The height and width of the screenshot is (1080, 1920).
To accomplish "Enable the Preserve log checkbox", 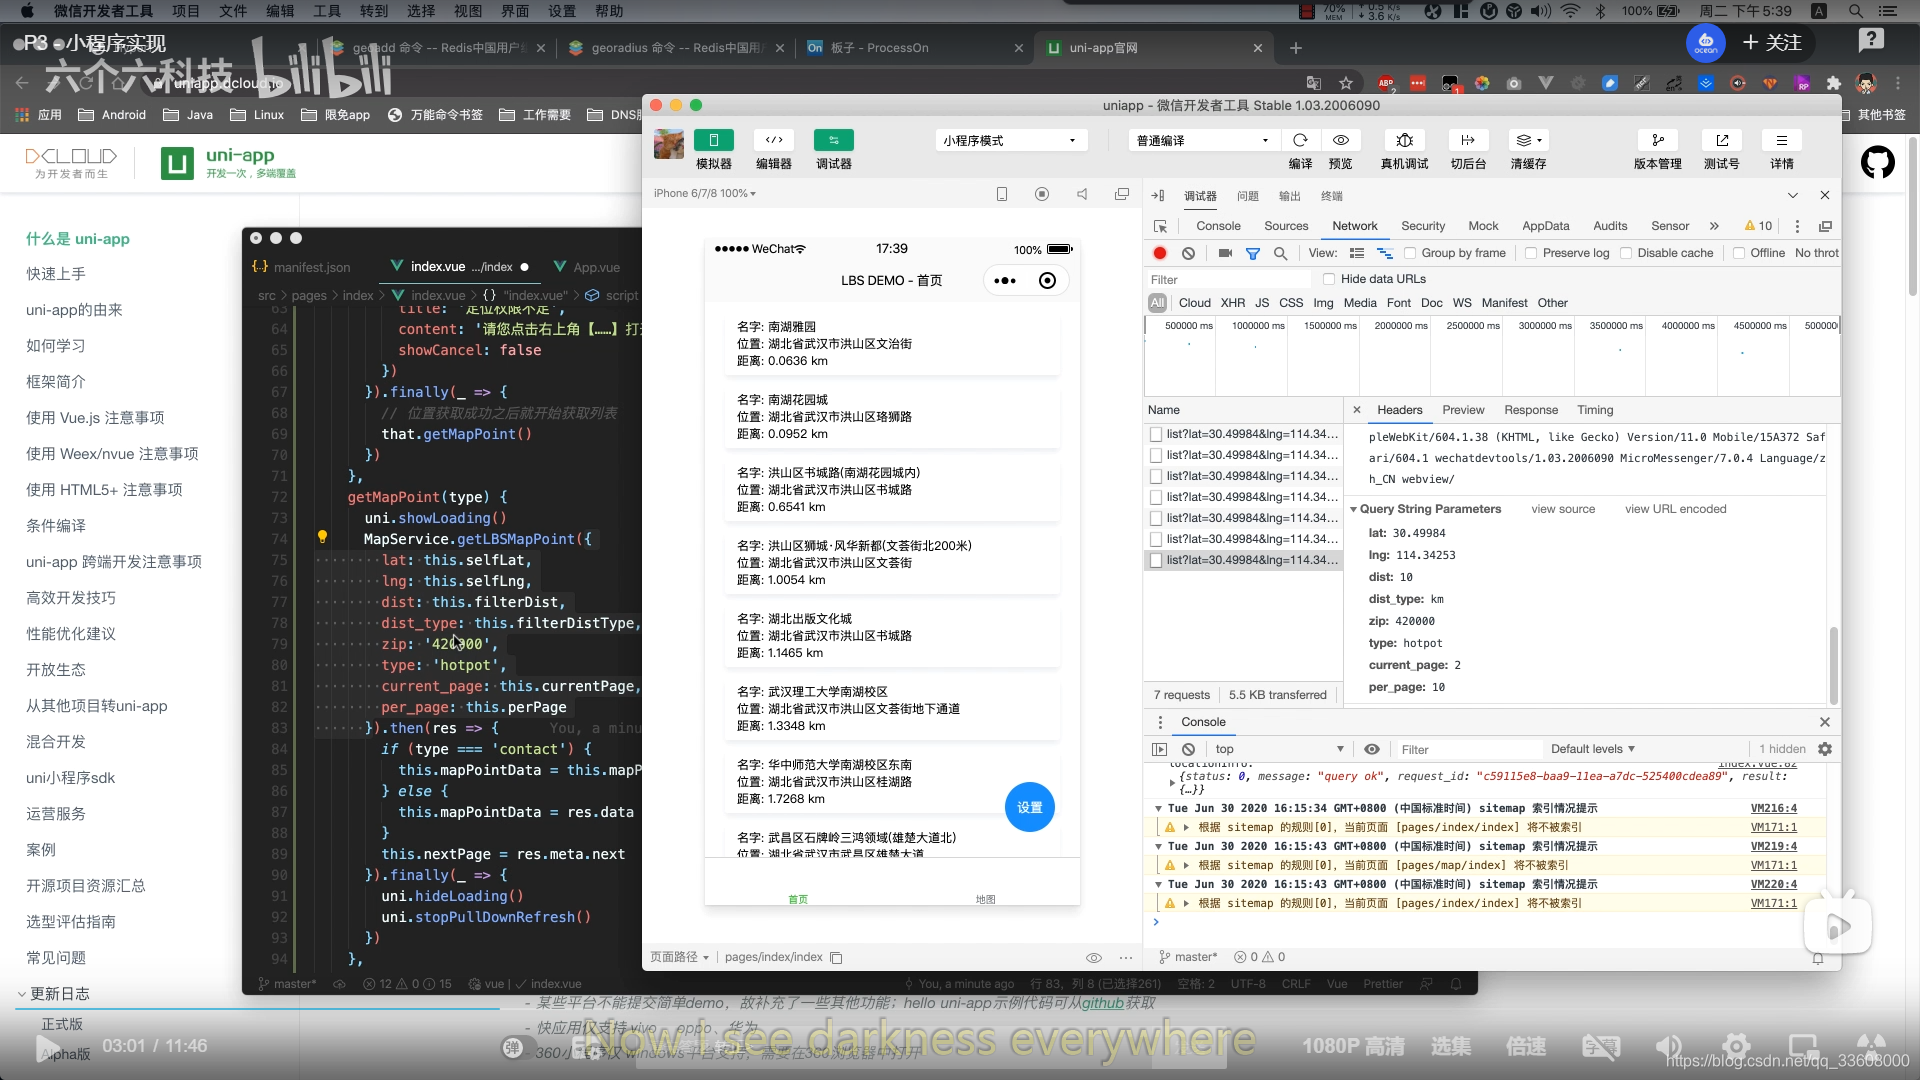I will [x=1531, y=253].
